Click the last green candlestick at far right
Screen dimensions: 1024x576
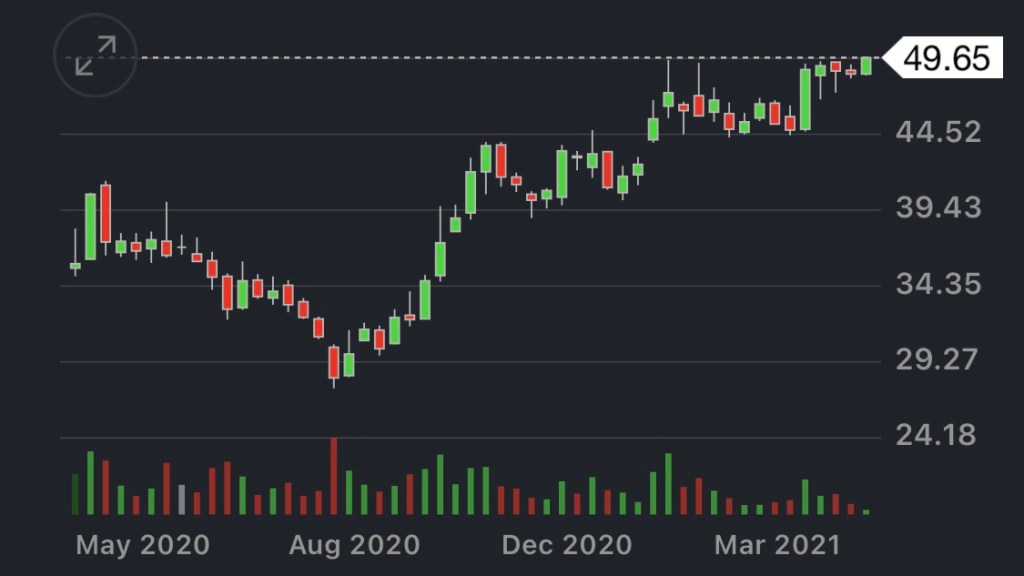coord(866,66)
